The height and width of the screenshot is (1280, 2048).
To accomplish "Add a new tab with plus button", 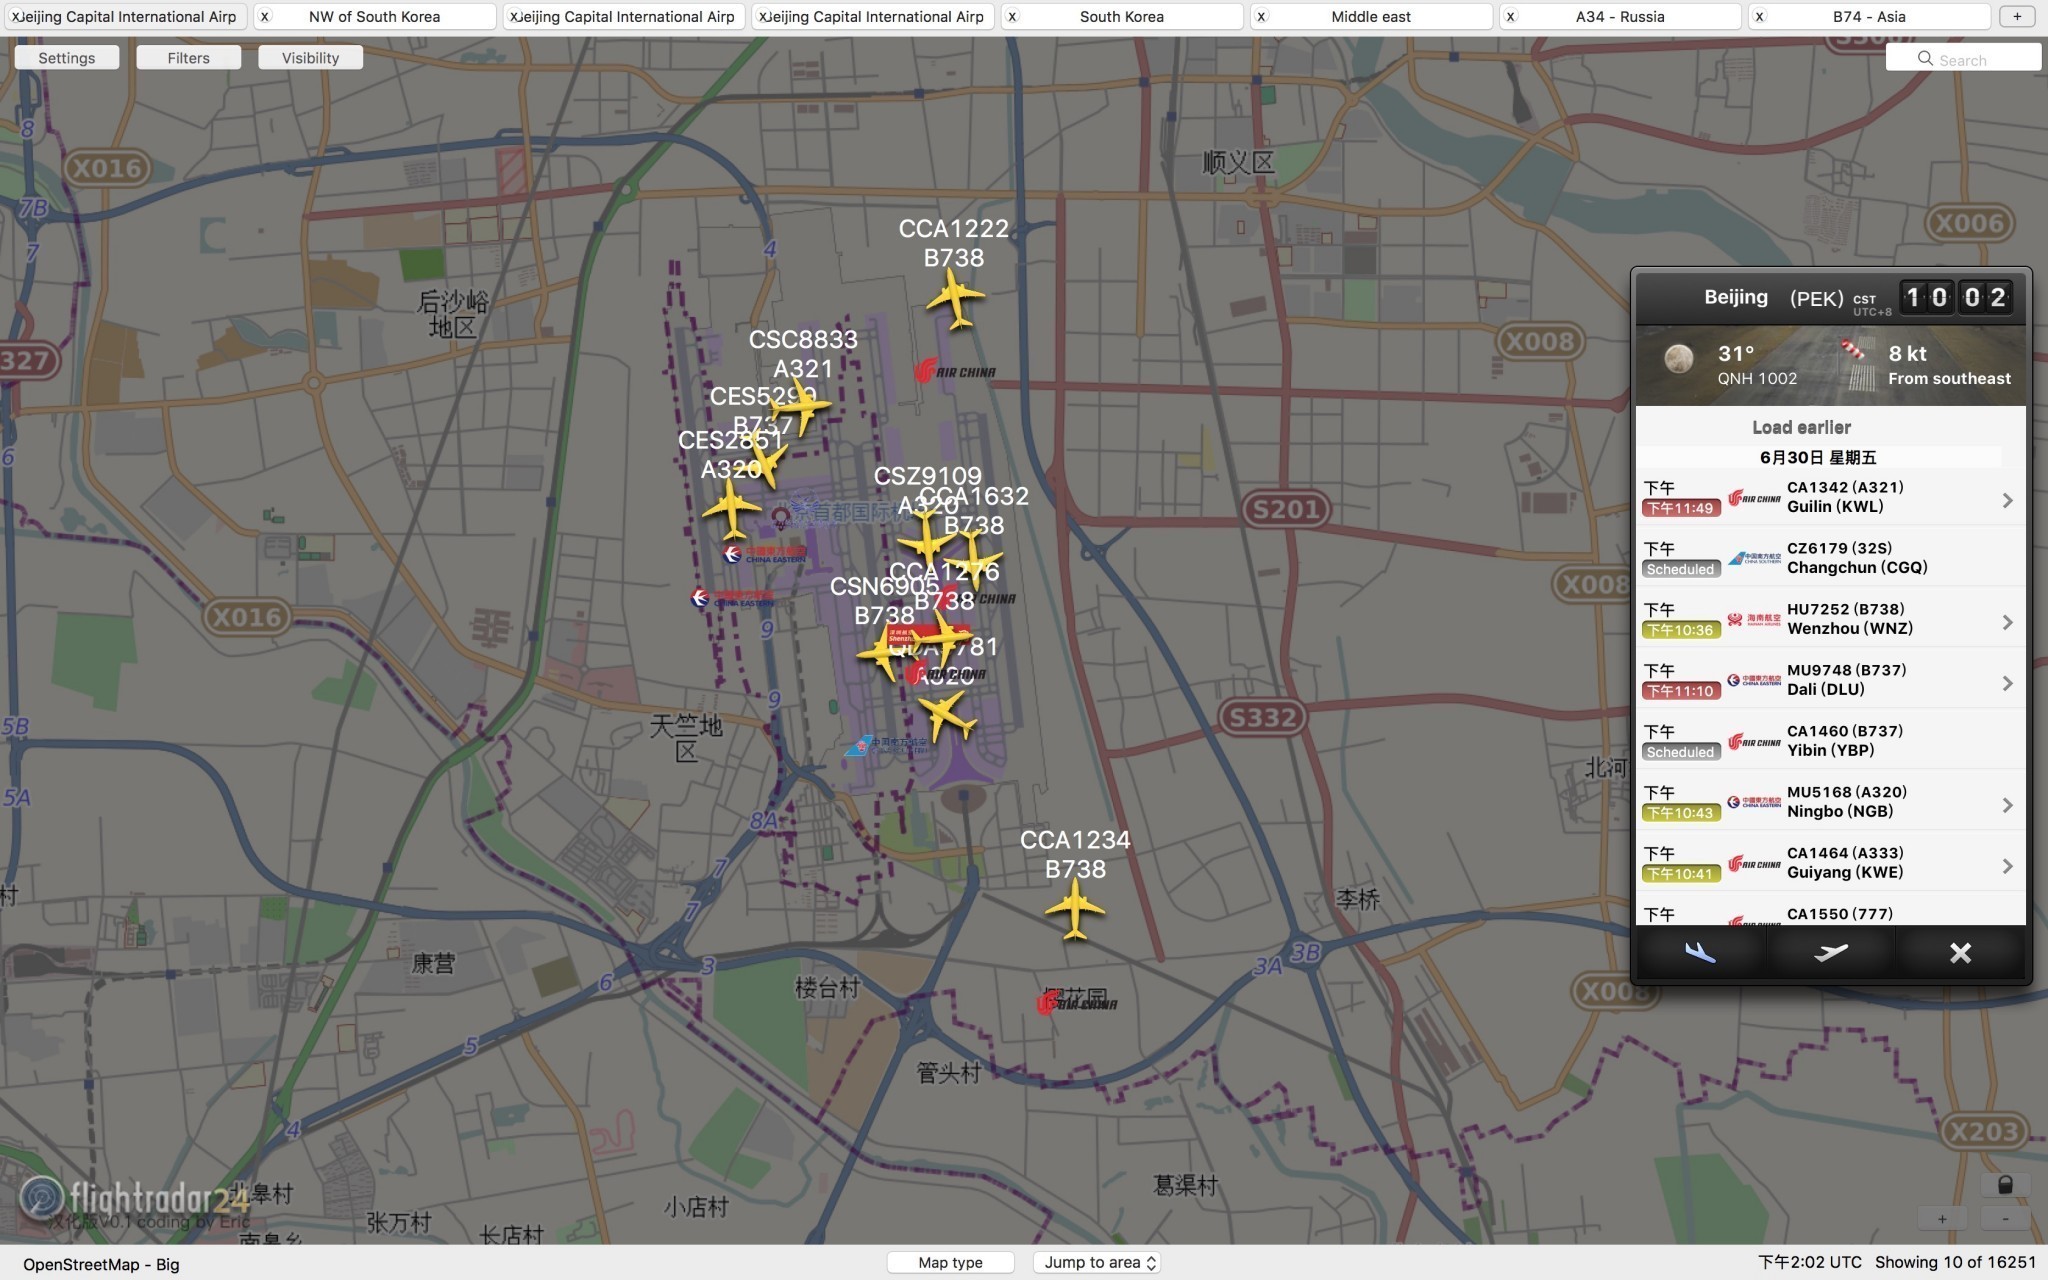I will point(2017,17).
